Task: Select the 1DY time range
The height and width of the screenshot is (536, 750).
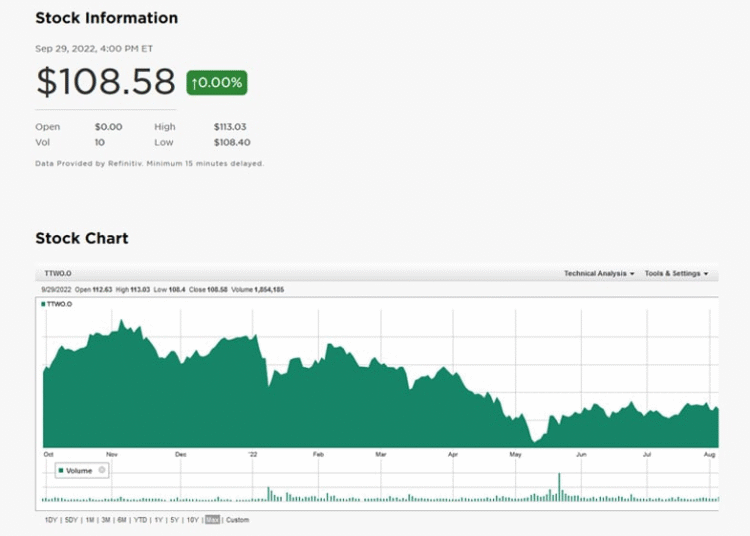Action: [51, 520]
